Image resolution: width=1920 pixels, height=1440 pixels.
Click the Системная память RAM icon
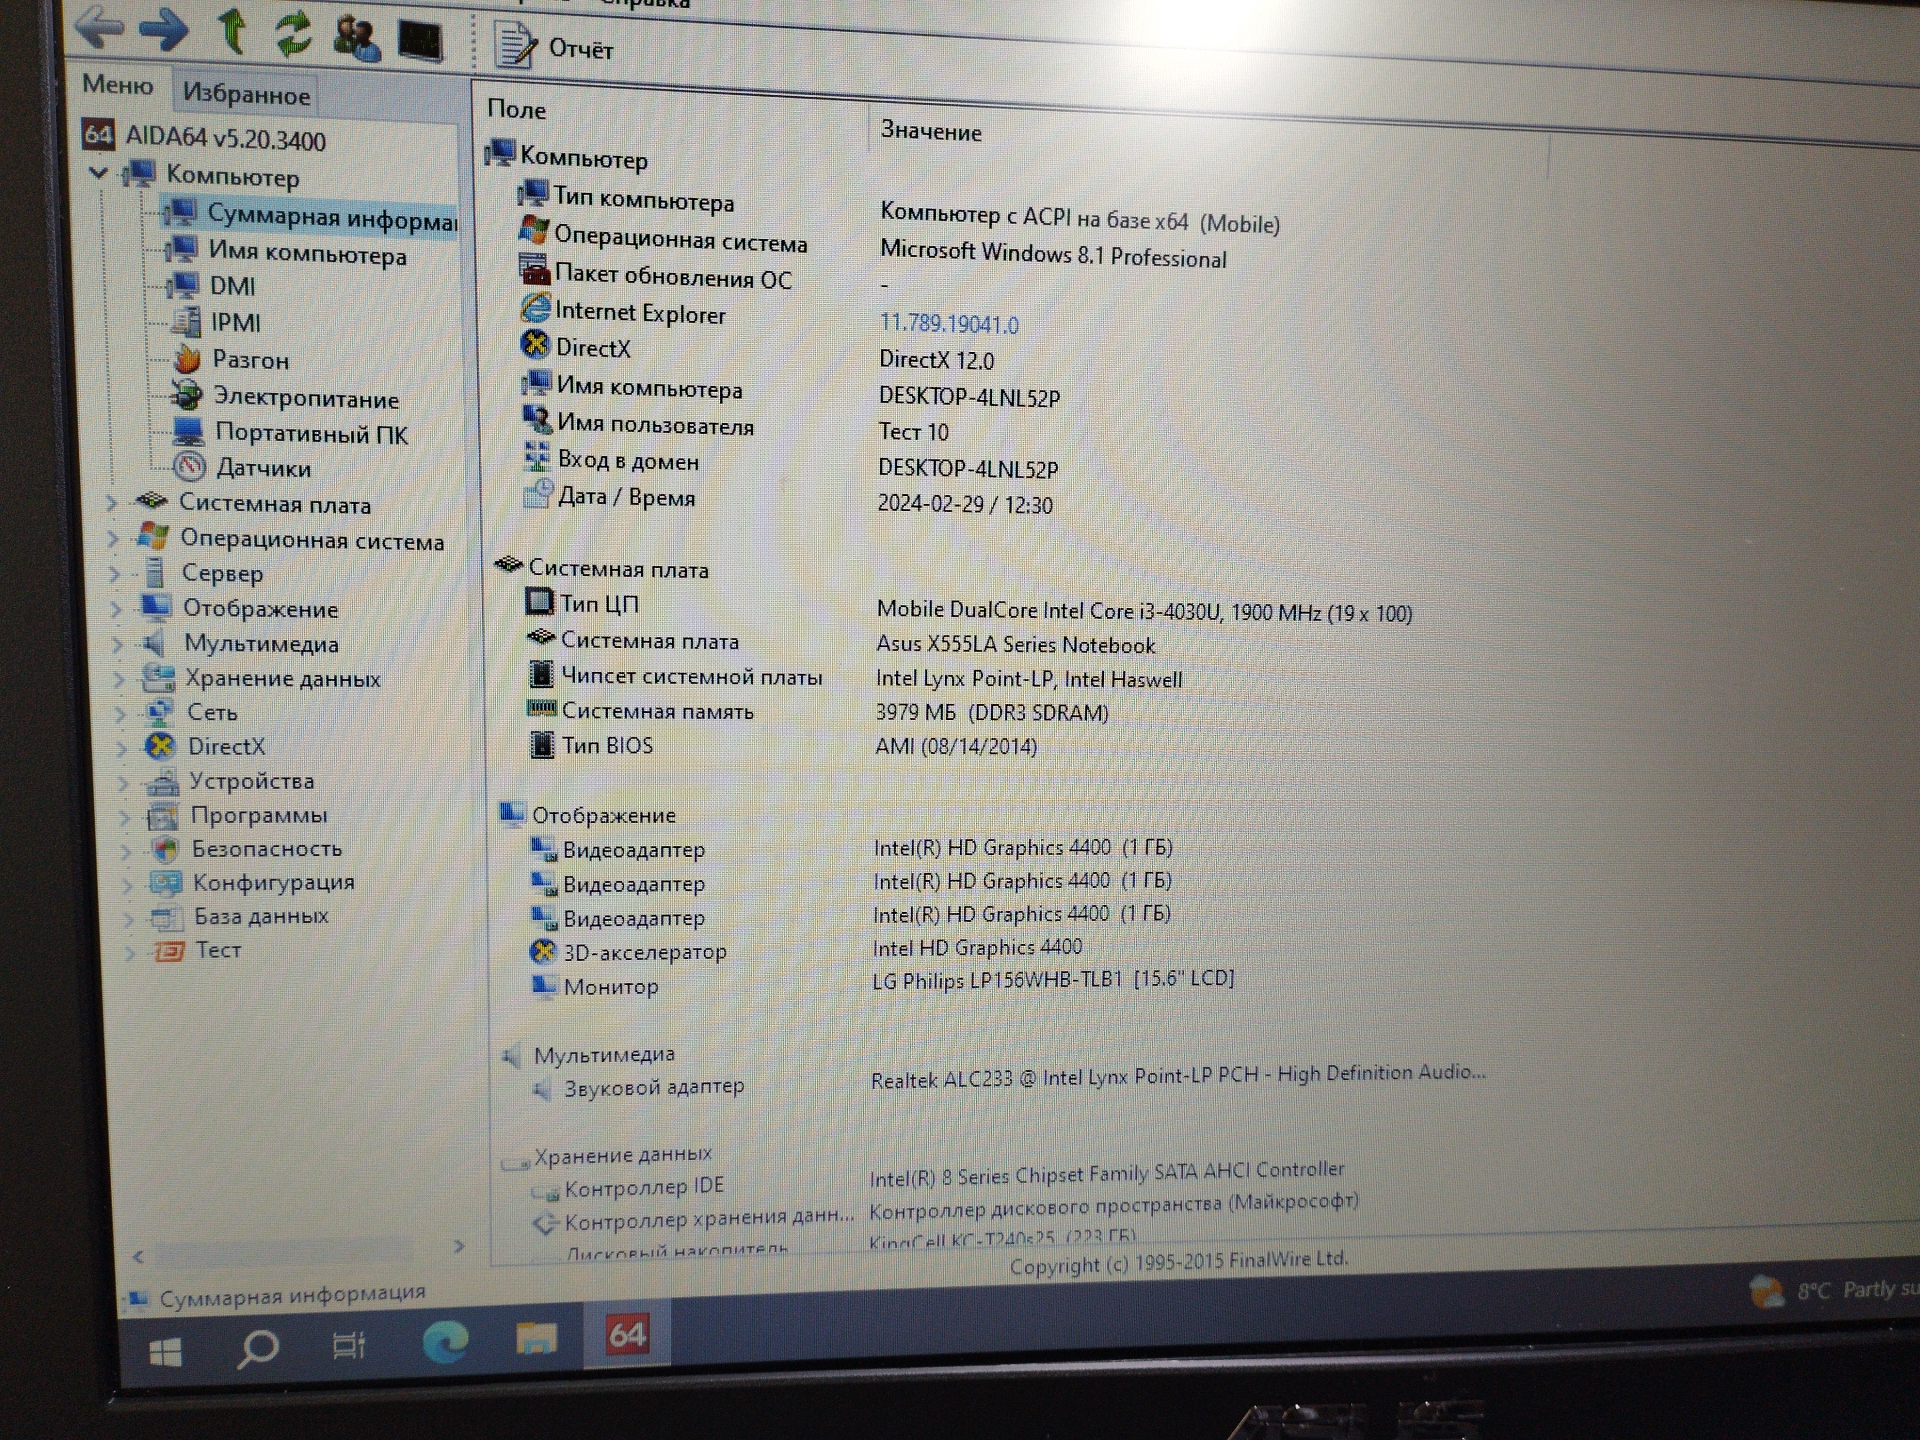pos(541,708)
